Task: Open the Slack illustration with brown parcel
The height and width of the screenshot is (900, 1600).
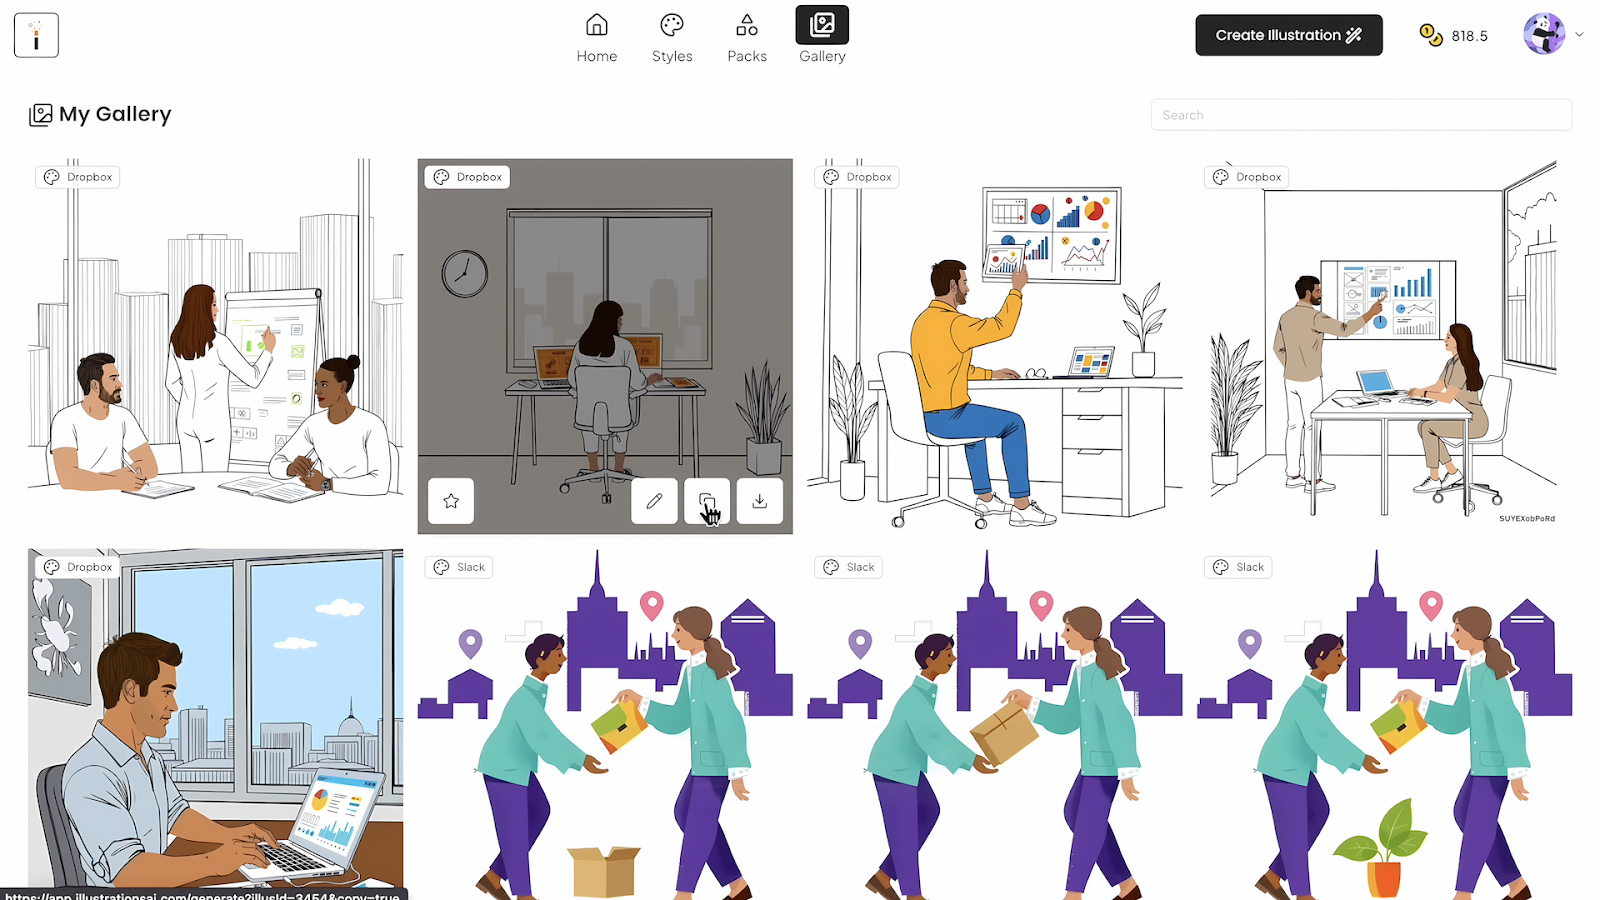Action: tap(995, 724)
